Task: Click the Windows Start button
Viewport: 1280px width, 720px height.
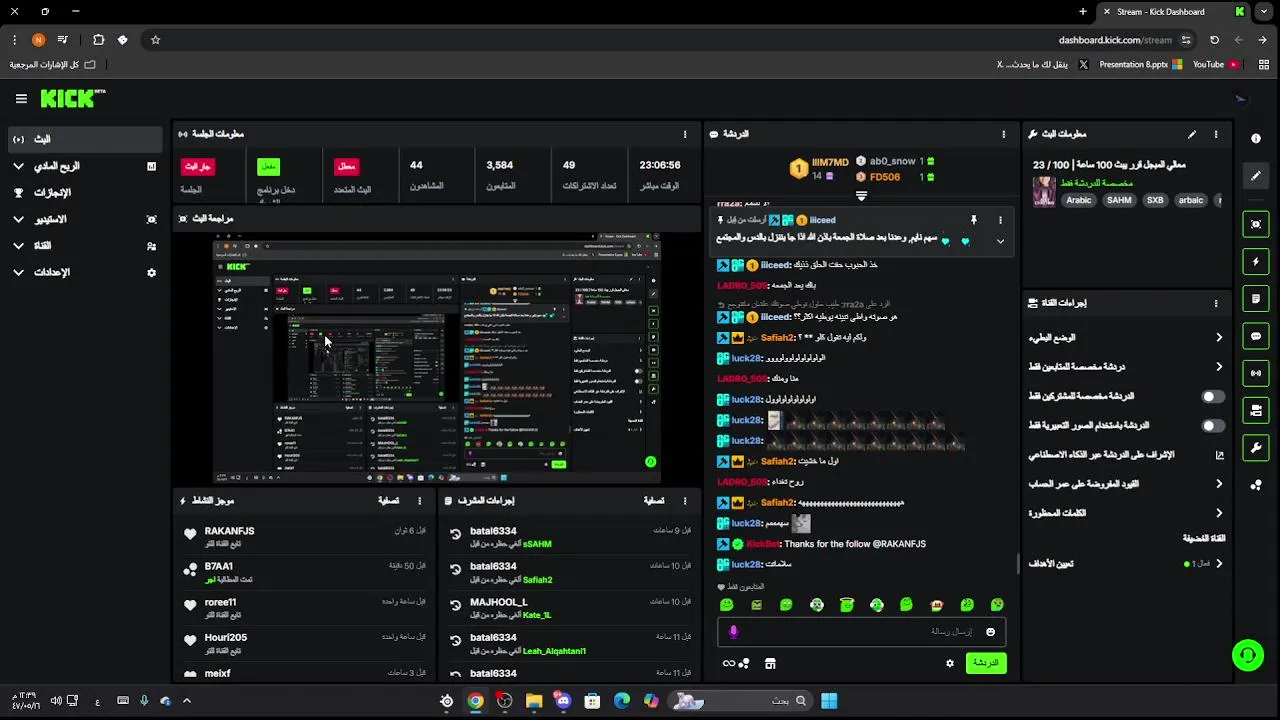Action: [829, 701]
